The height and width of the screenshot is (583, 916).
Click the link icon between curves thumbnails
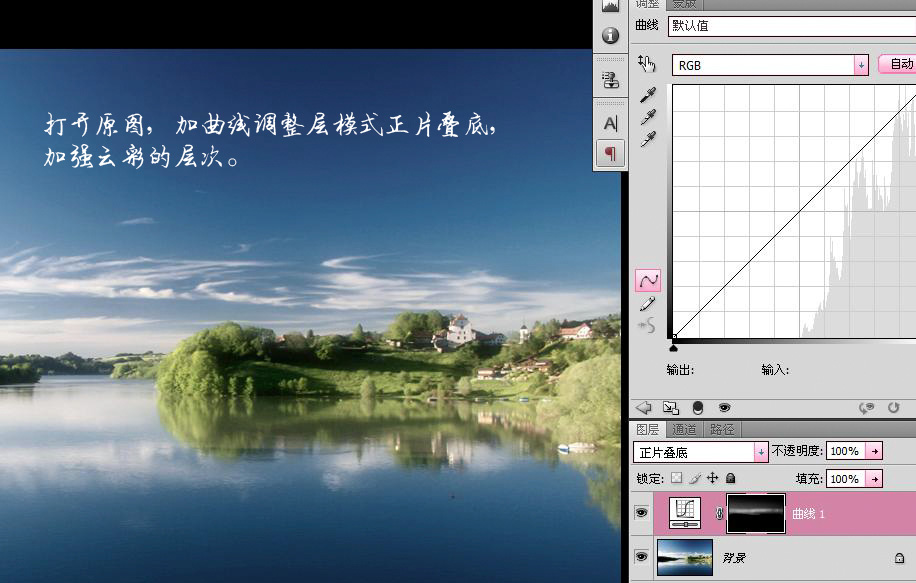[719, 513]
